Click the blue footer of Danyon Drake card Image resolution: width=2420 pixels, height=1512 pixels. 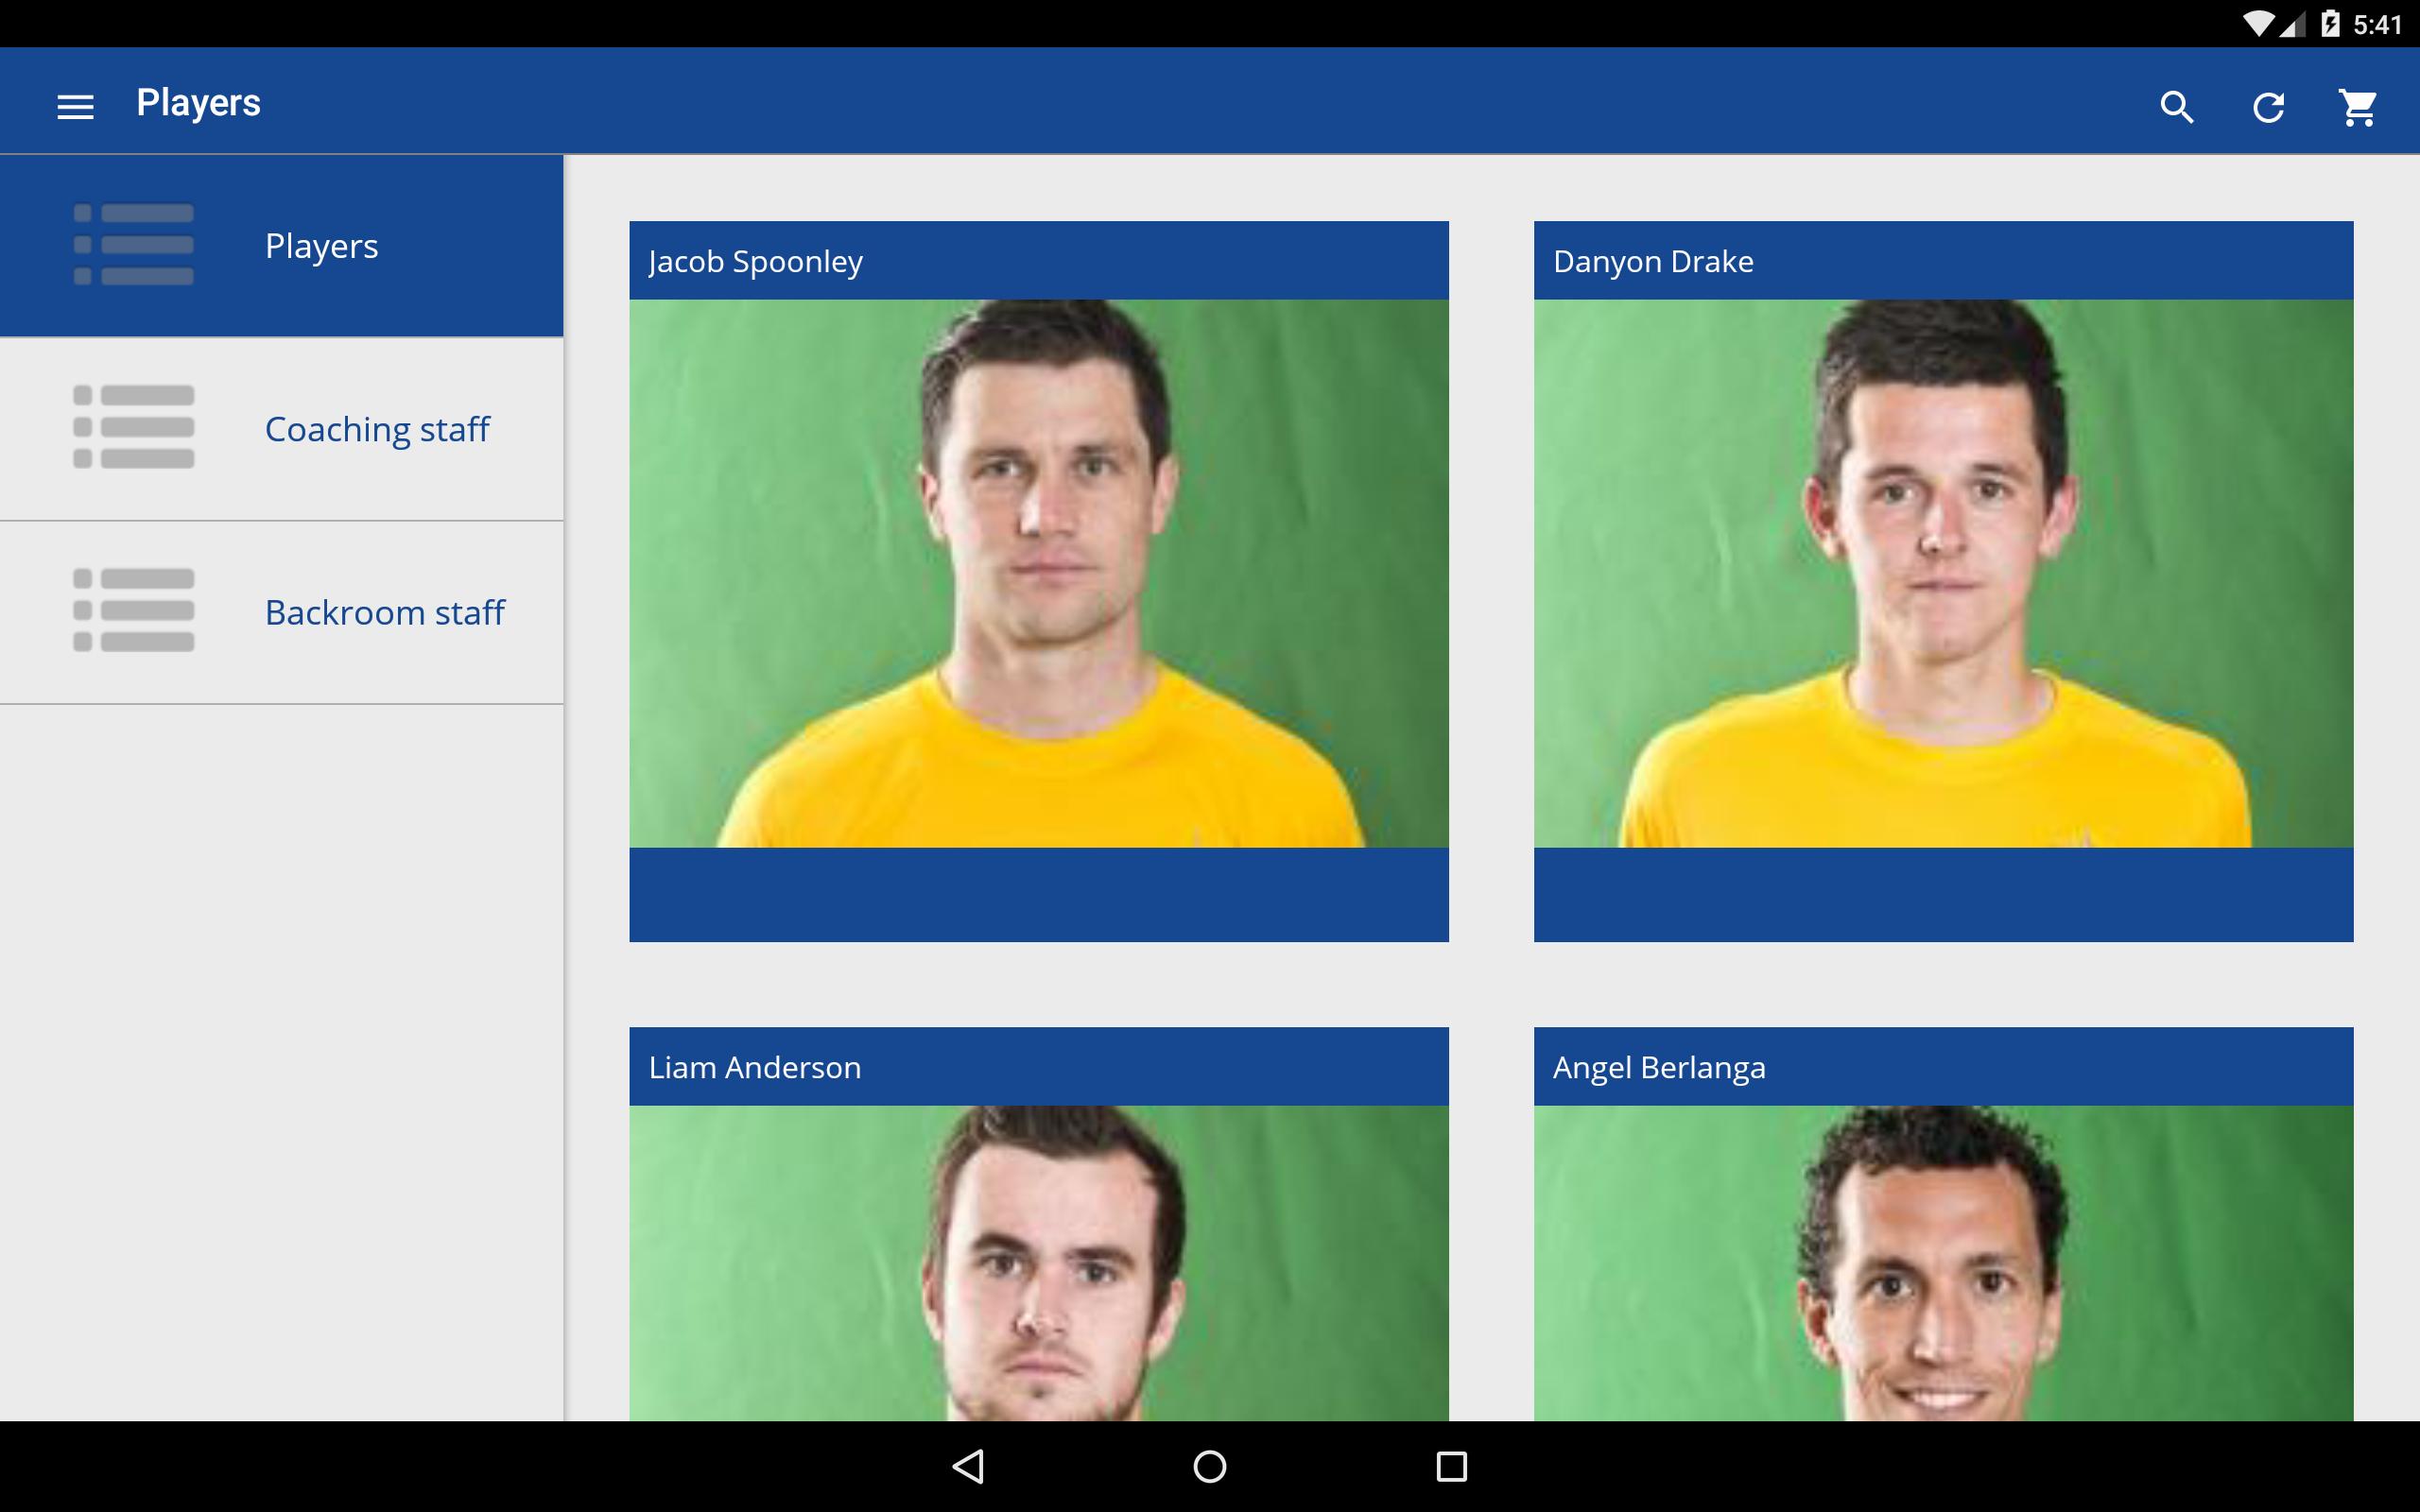pyautogui.click(x=1943, y=894)
